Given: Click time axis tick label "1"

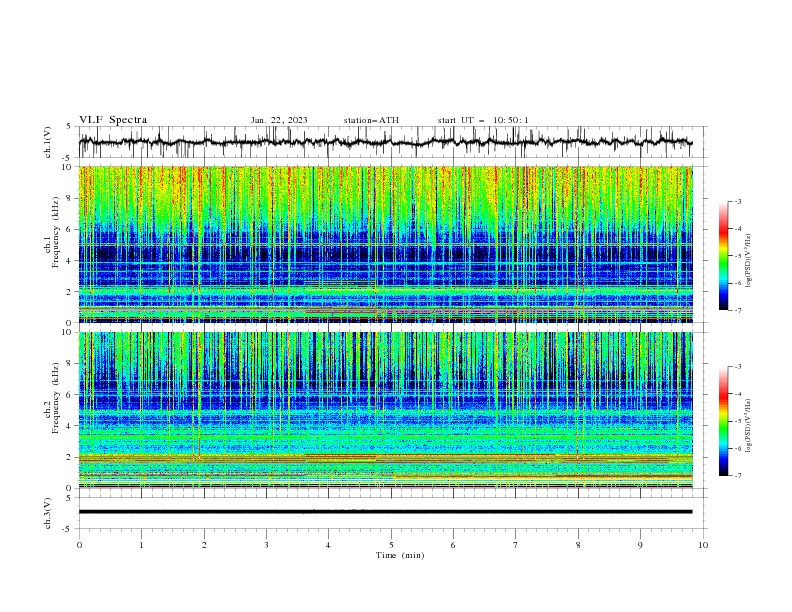Looking at the screenshot, I should tap(141, 545).
